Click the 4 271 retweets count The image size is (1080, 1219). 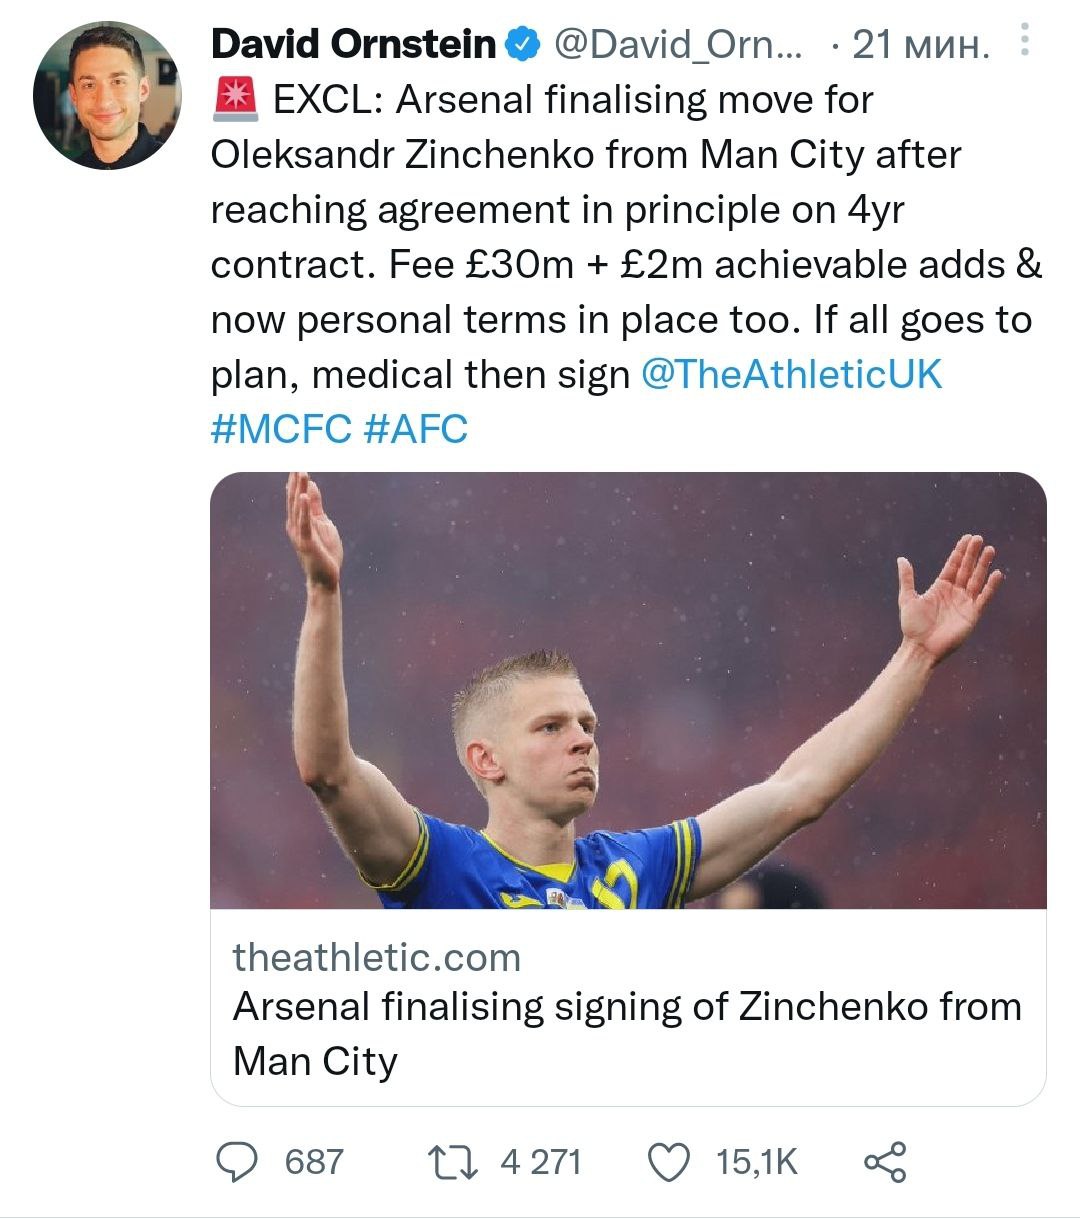click(541, 1162)
